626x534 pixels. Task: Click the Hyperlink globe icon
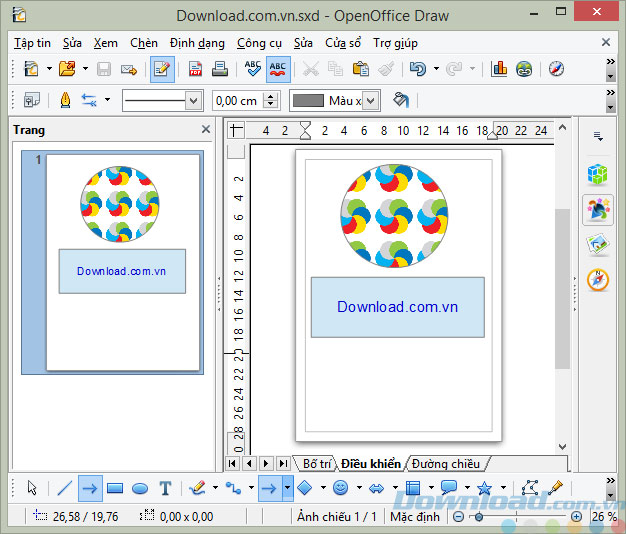coord(524,69)
